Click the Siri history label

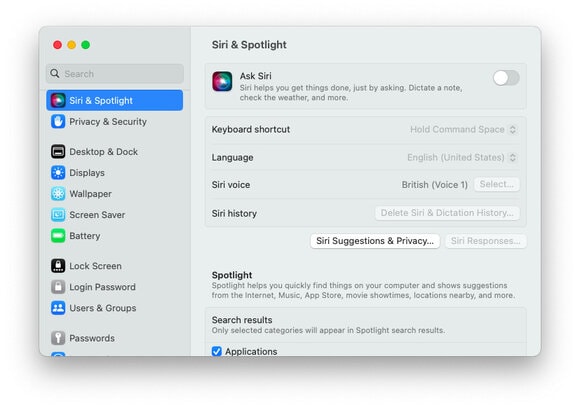[234, 213]
